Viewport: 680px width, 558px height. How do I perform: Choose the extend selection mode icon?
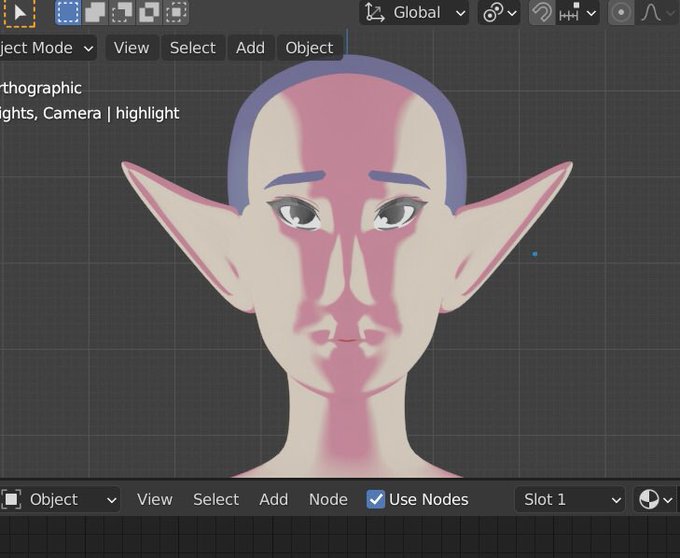click(x=95, y=12)
